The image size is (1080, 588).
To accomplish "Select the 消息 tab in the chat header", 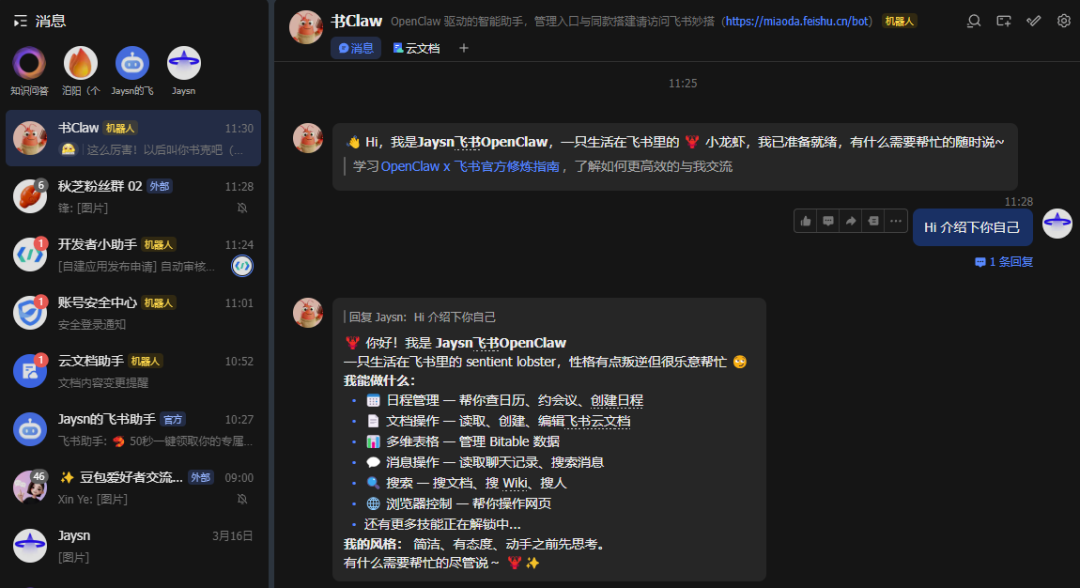I will pyautogui.click(x=357, y=47).
